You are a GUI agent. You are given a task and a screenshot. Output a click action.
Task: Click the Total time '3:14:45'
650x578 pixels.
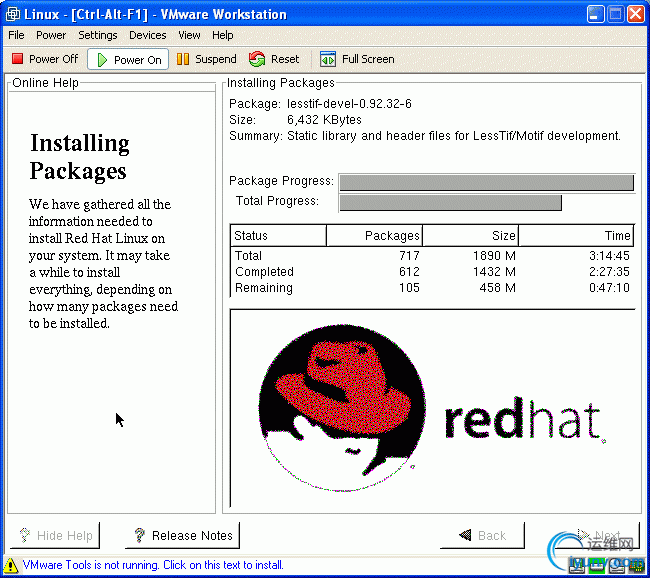pos(609,255)
